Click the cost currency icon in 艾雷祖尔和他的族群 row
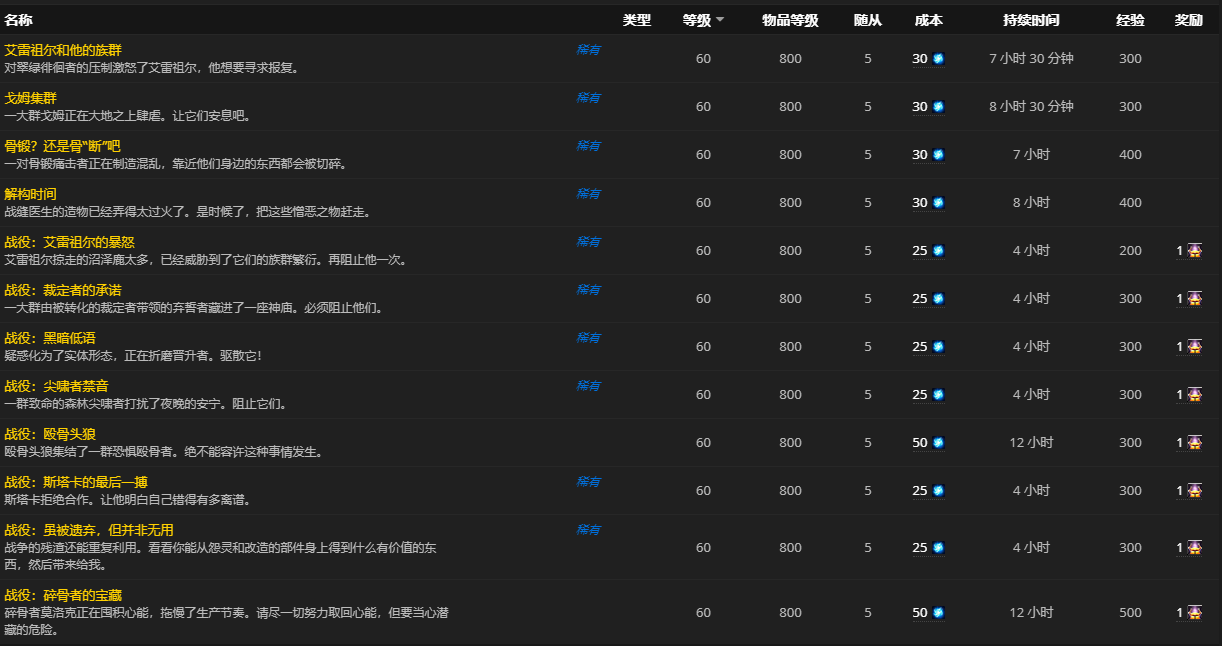1222x646 pixels. [938, 59]
